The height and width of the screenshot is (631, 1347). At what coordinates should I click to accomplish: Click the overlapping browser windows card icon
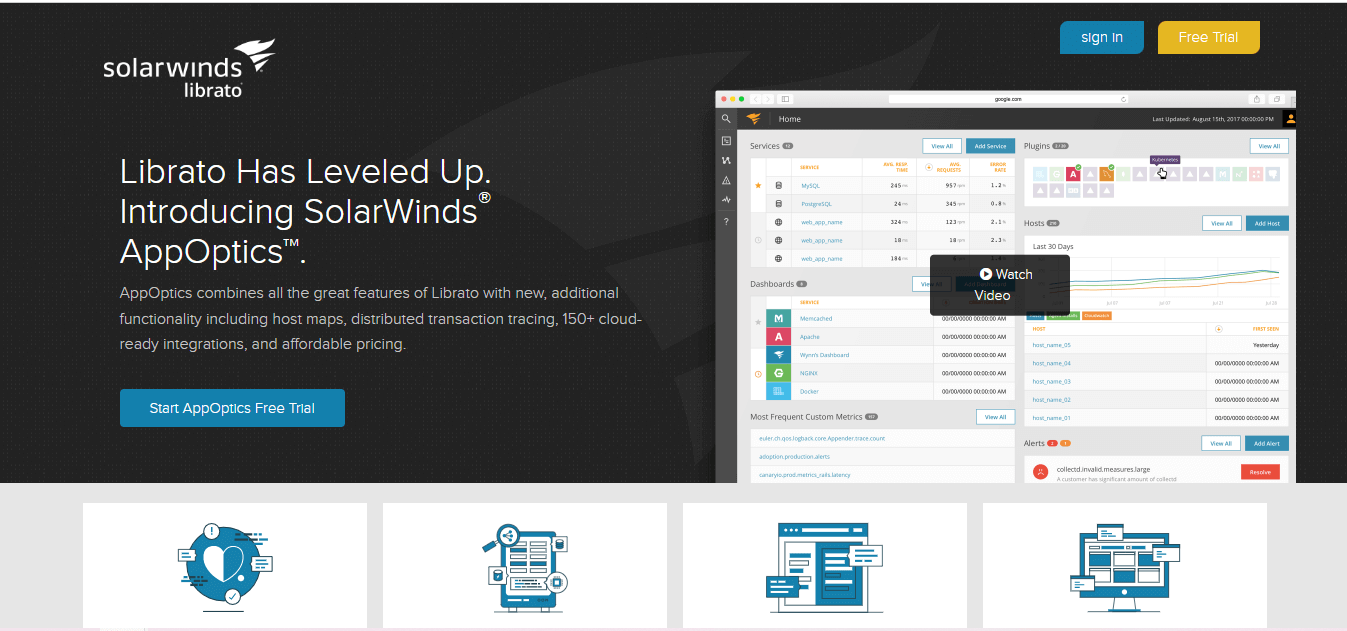(x=824, y=566)
